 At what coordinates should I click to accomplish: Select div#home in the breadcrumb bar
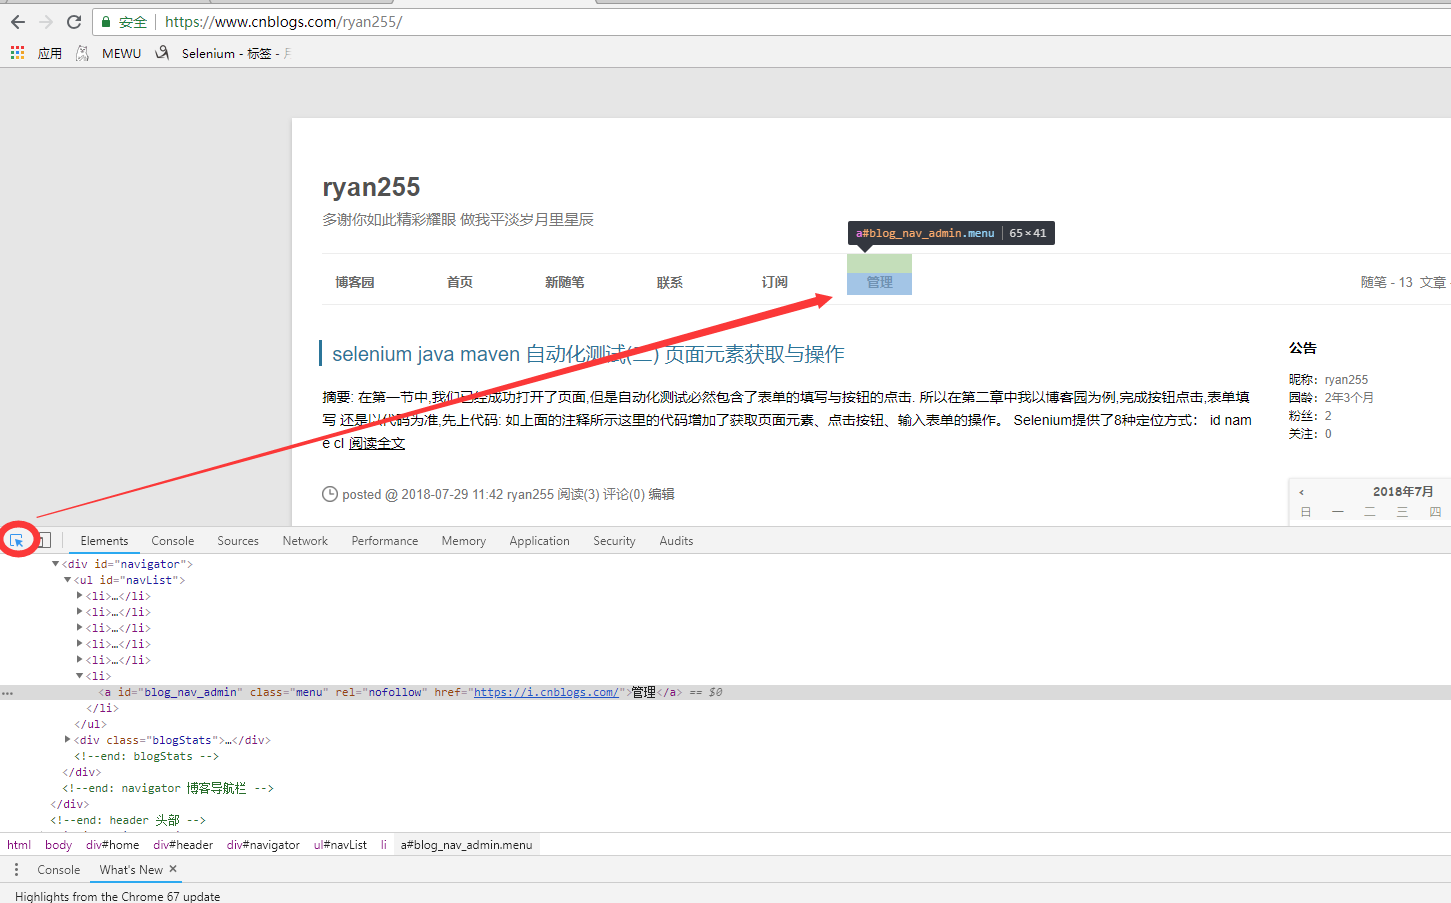[113, 845]
